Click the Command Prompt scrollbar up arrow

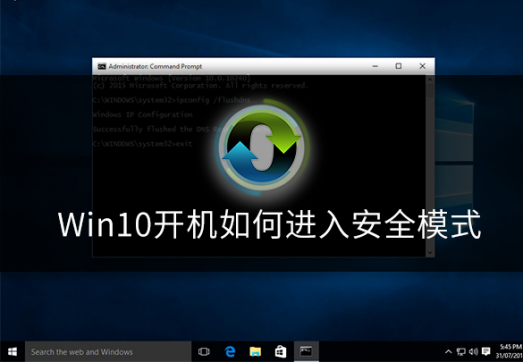point(430,79)
